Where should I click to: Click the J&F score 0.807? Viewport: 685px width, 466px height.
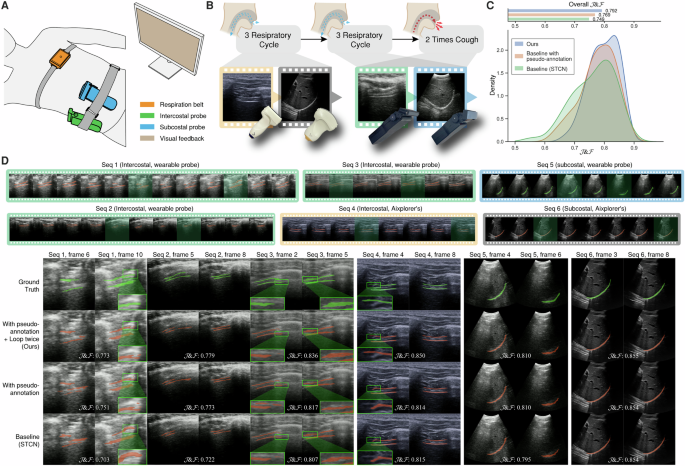302,459
